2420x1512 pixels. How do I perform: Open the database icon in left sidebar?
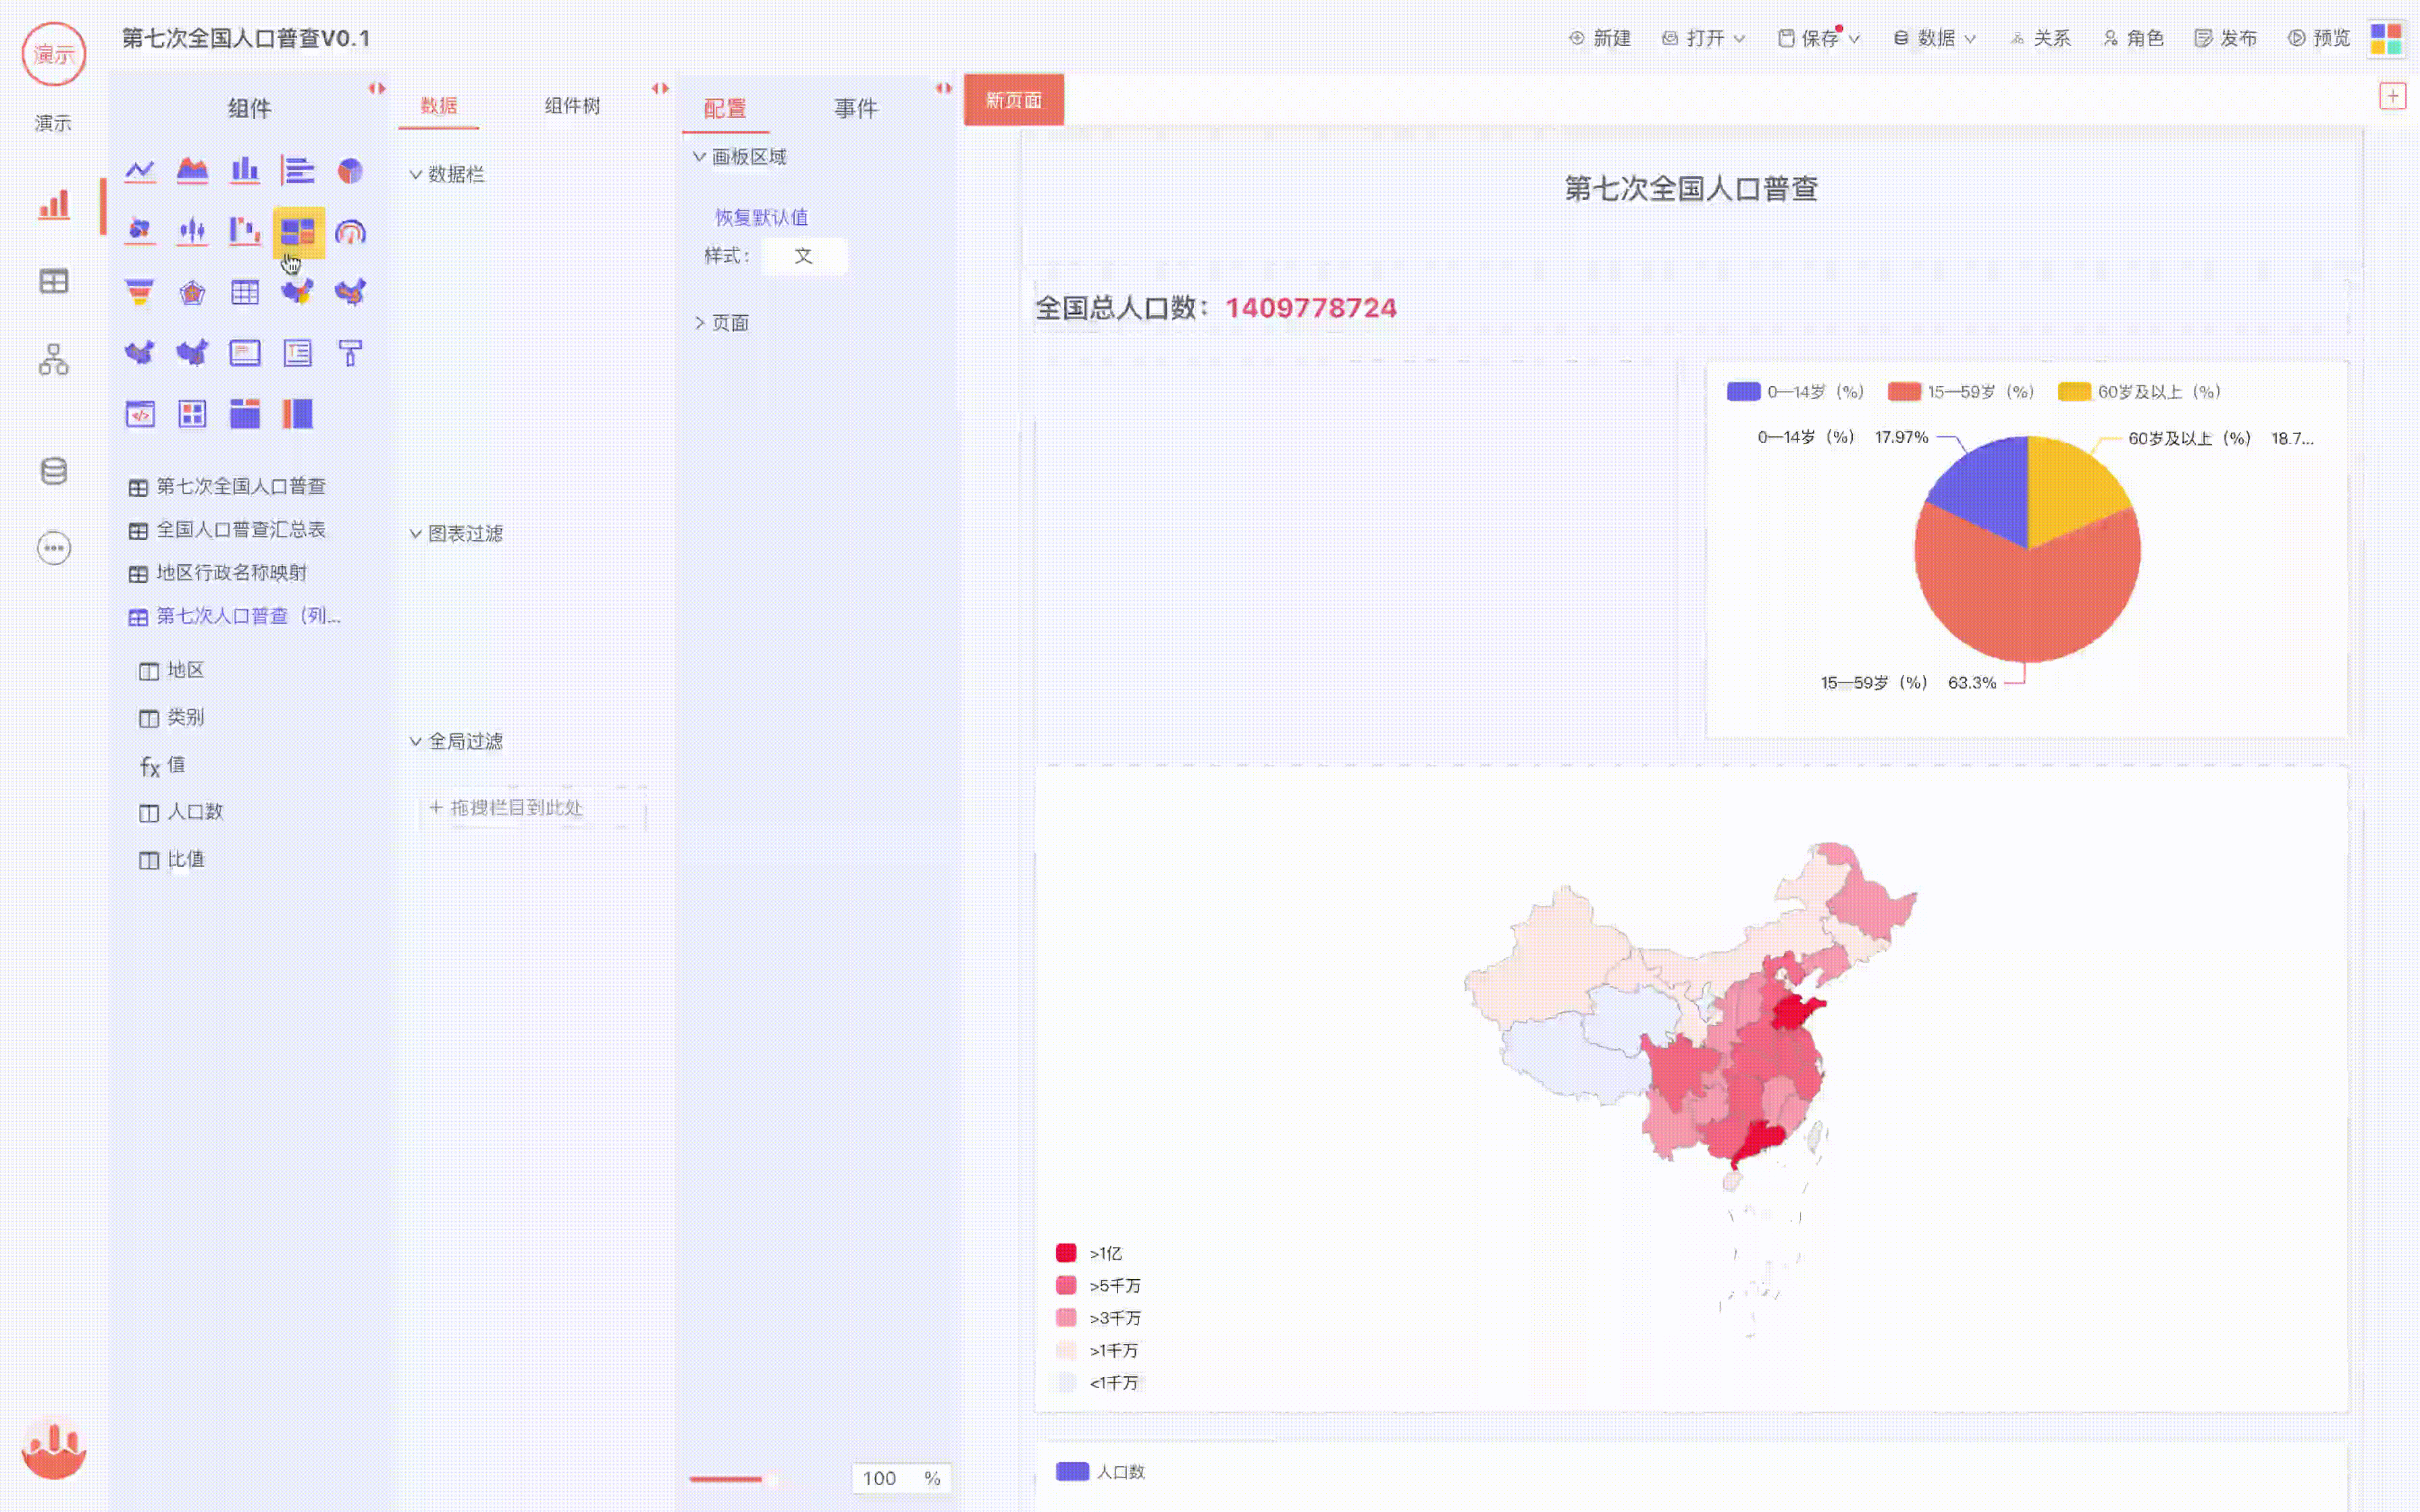[x=54, y=471]
